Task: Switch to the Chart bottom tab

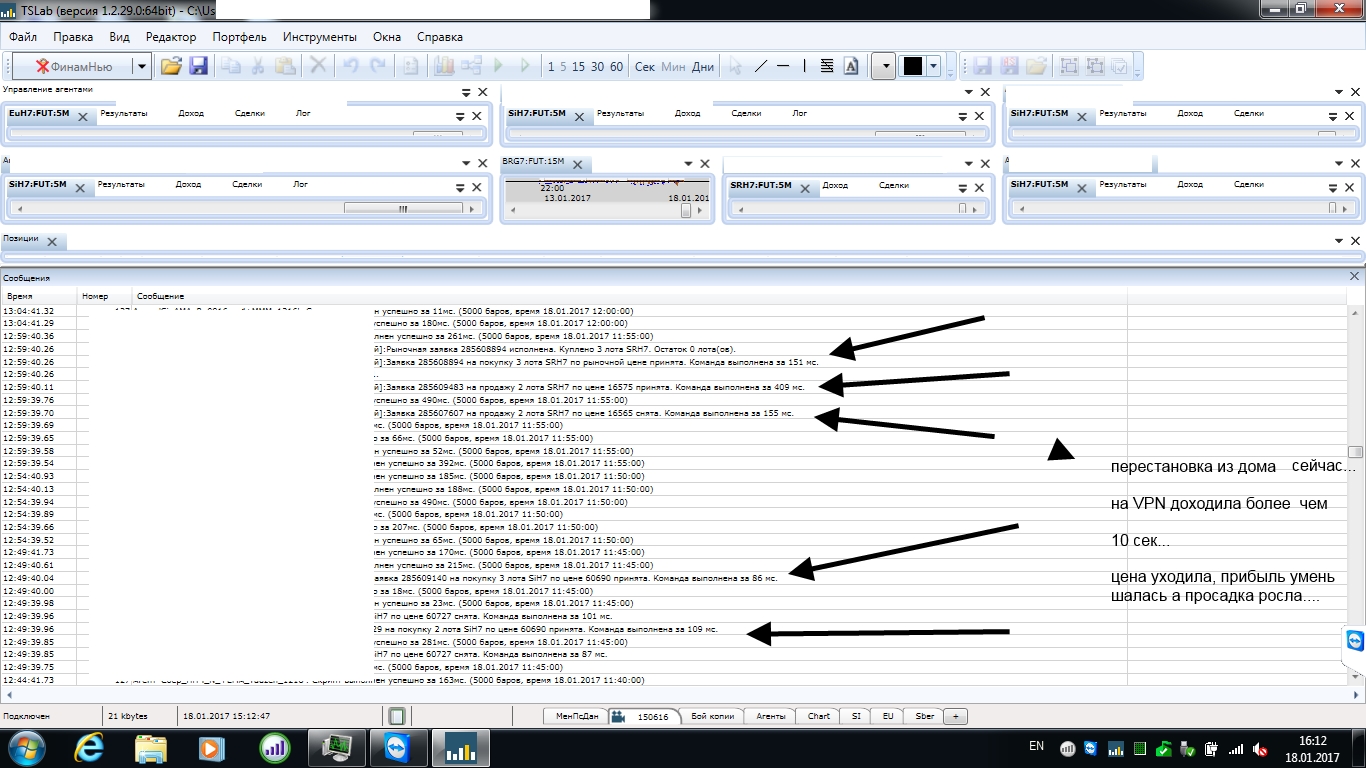Action: [818, 716]
